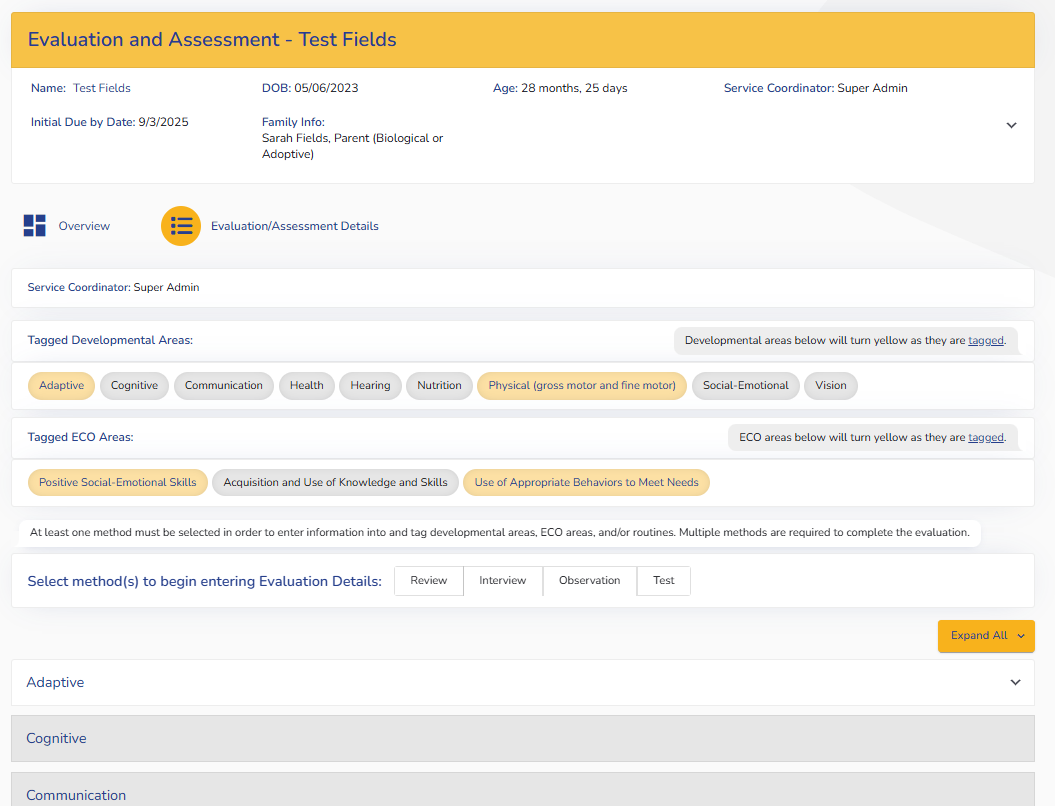Select the Adaptive developmental area tag

point(62,386)
